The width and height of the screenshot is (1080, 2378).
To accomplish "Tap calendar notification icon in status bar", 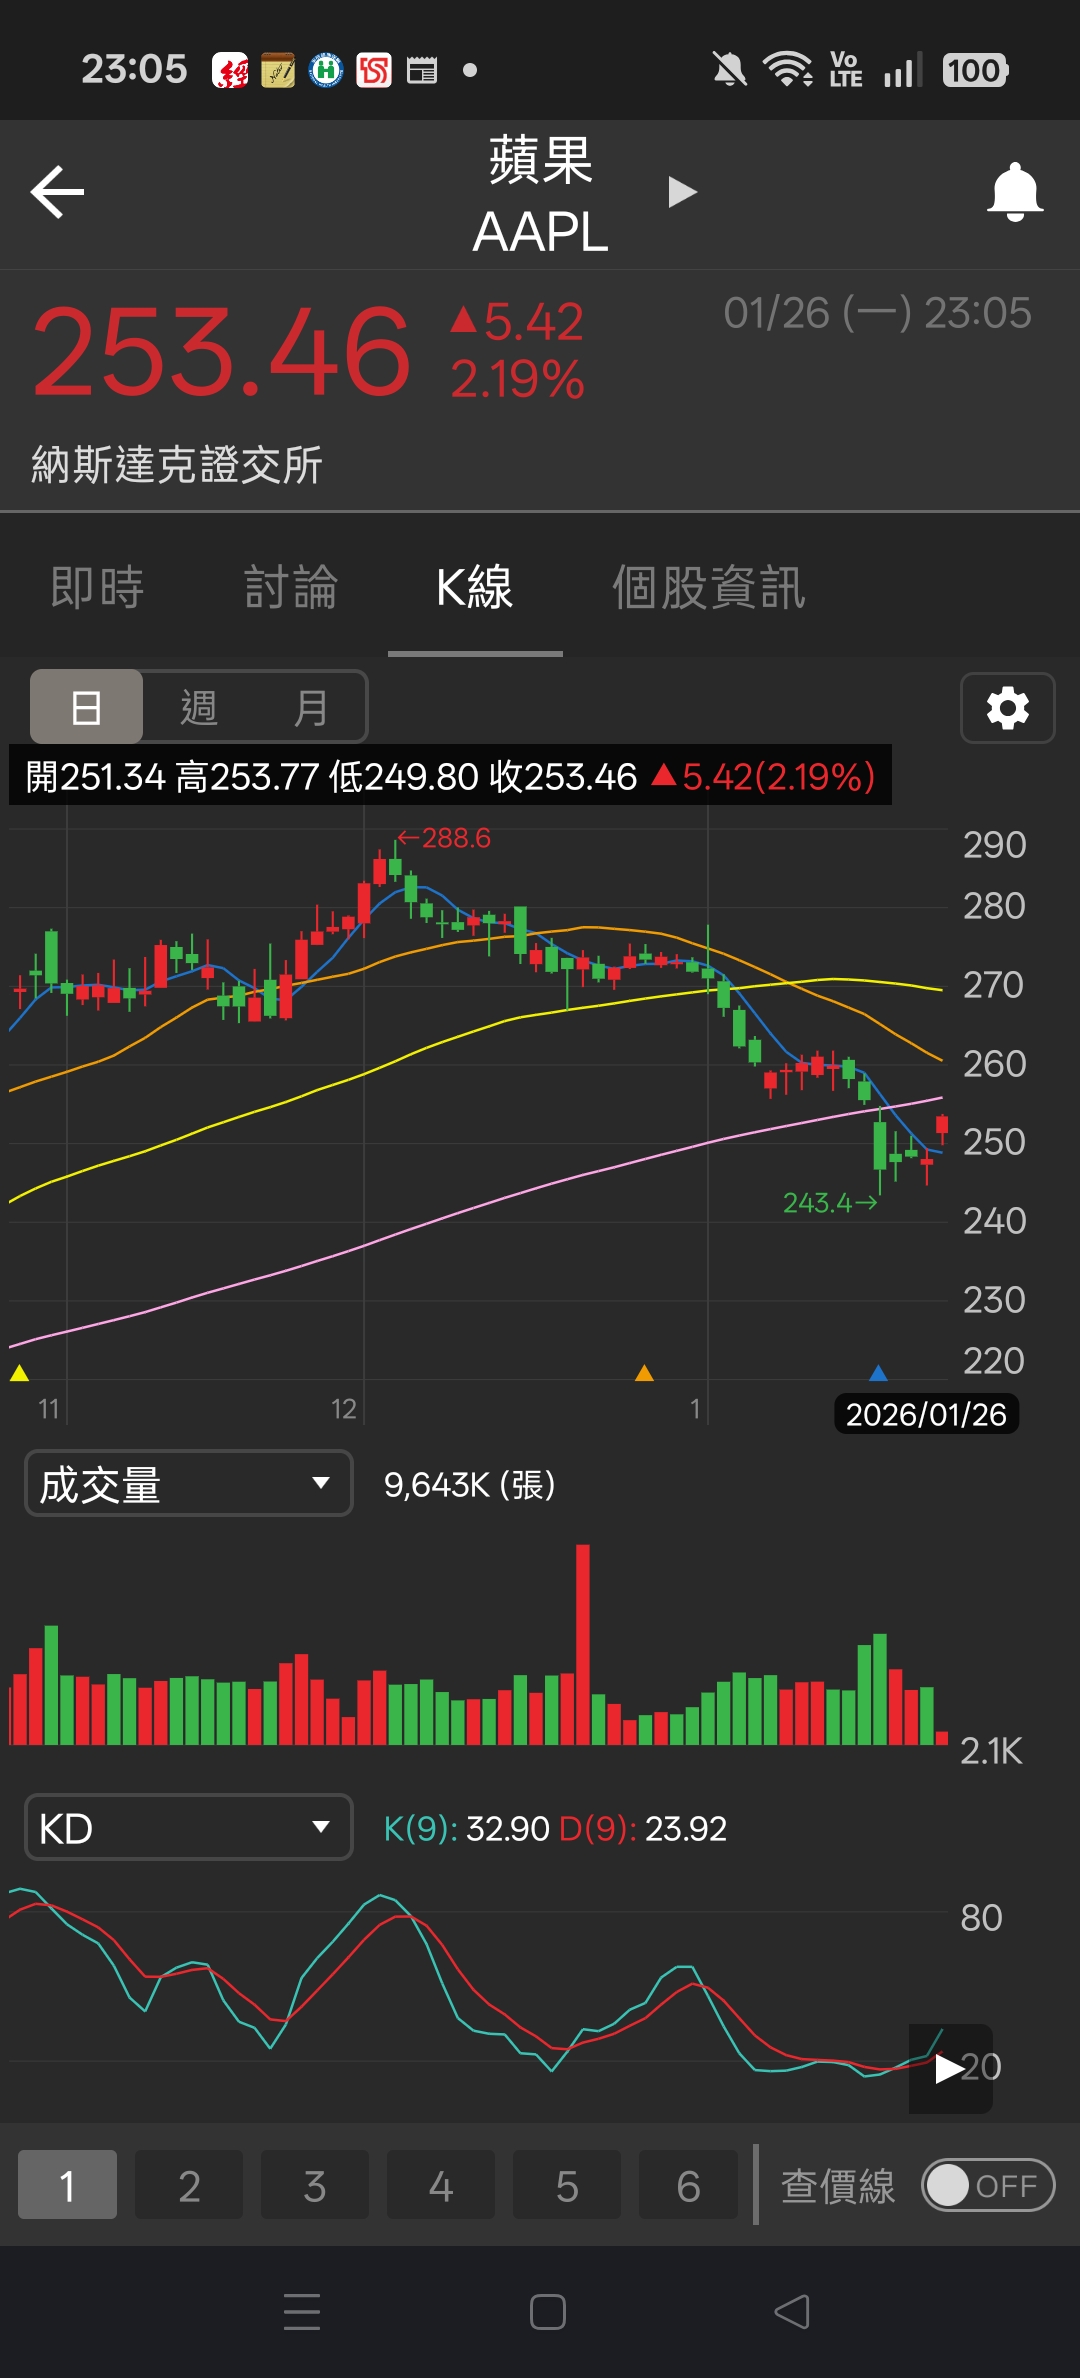I will tap(422, 70).
